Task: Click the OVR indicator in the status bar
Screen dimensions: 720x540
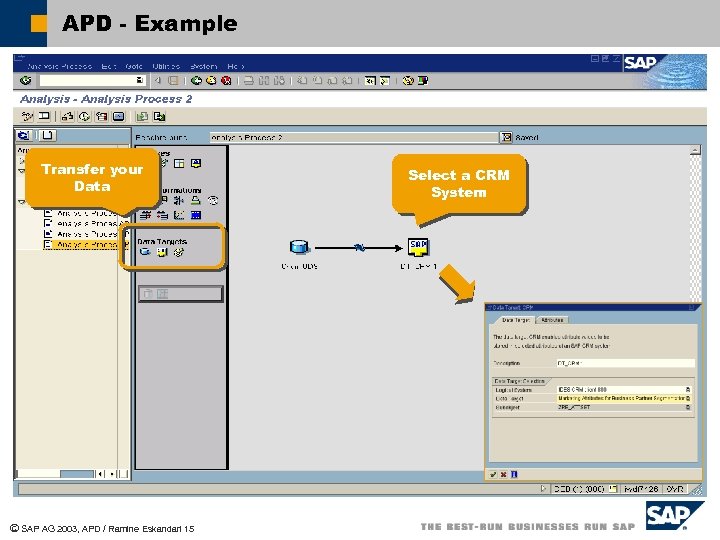Action: [675, 489]
